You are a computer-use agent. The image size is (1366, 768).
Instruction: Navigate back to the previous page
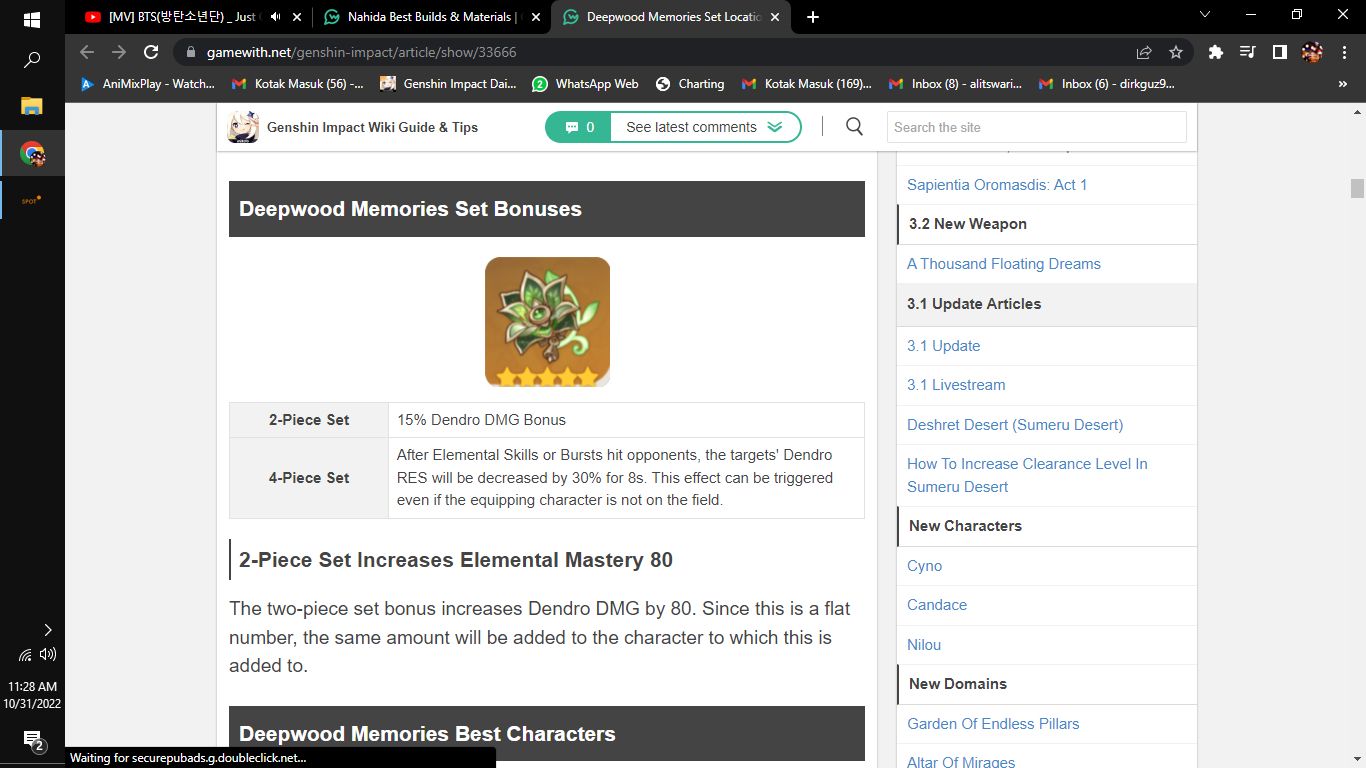click(87, 52)
